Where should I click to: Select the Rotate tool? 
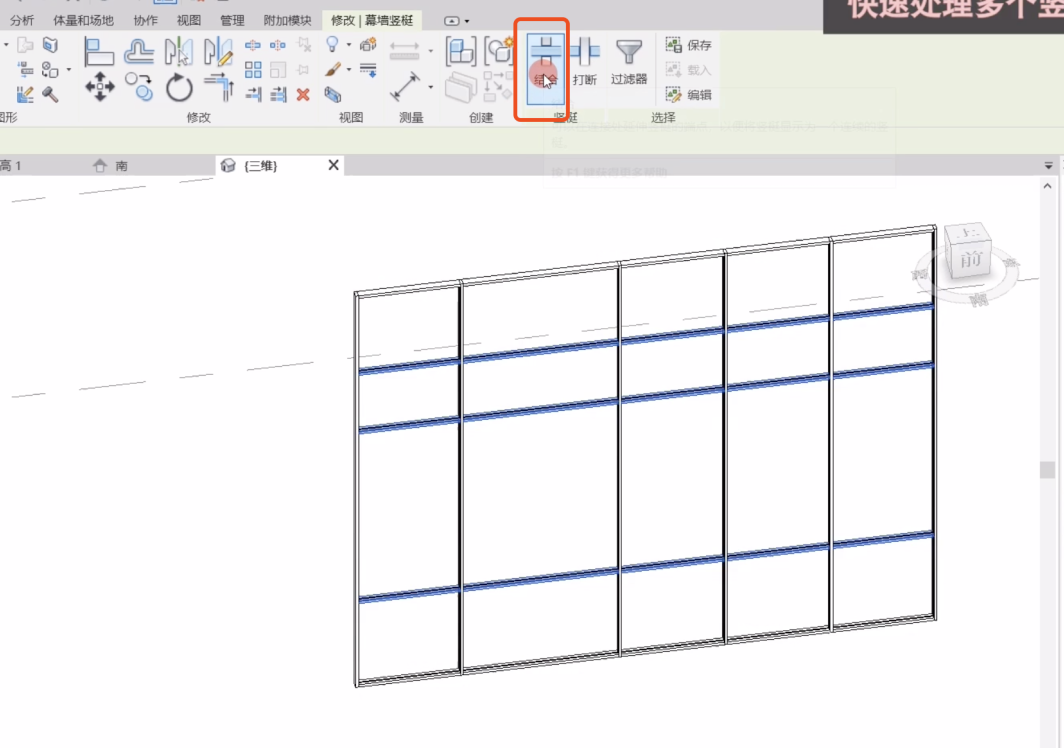point(179,88)
